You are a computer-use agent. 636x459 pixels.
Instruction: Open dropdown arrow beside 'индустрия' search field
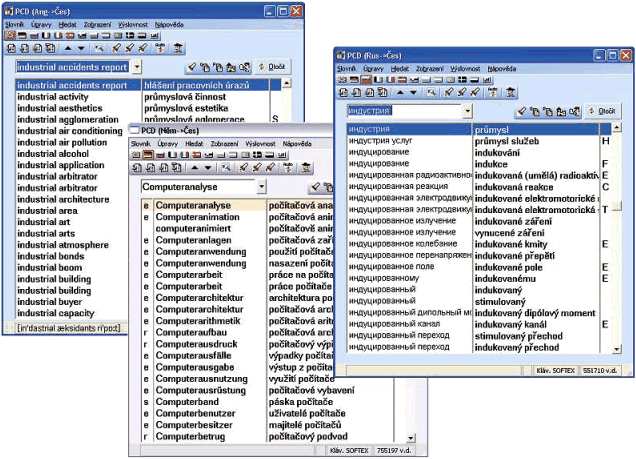pyautogui.click(x=468, y=111)
